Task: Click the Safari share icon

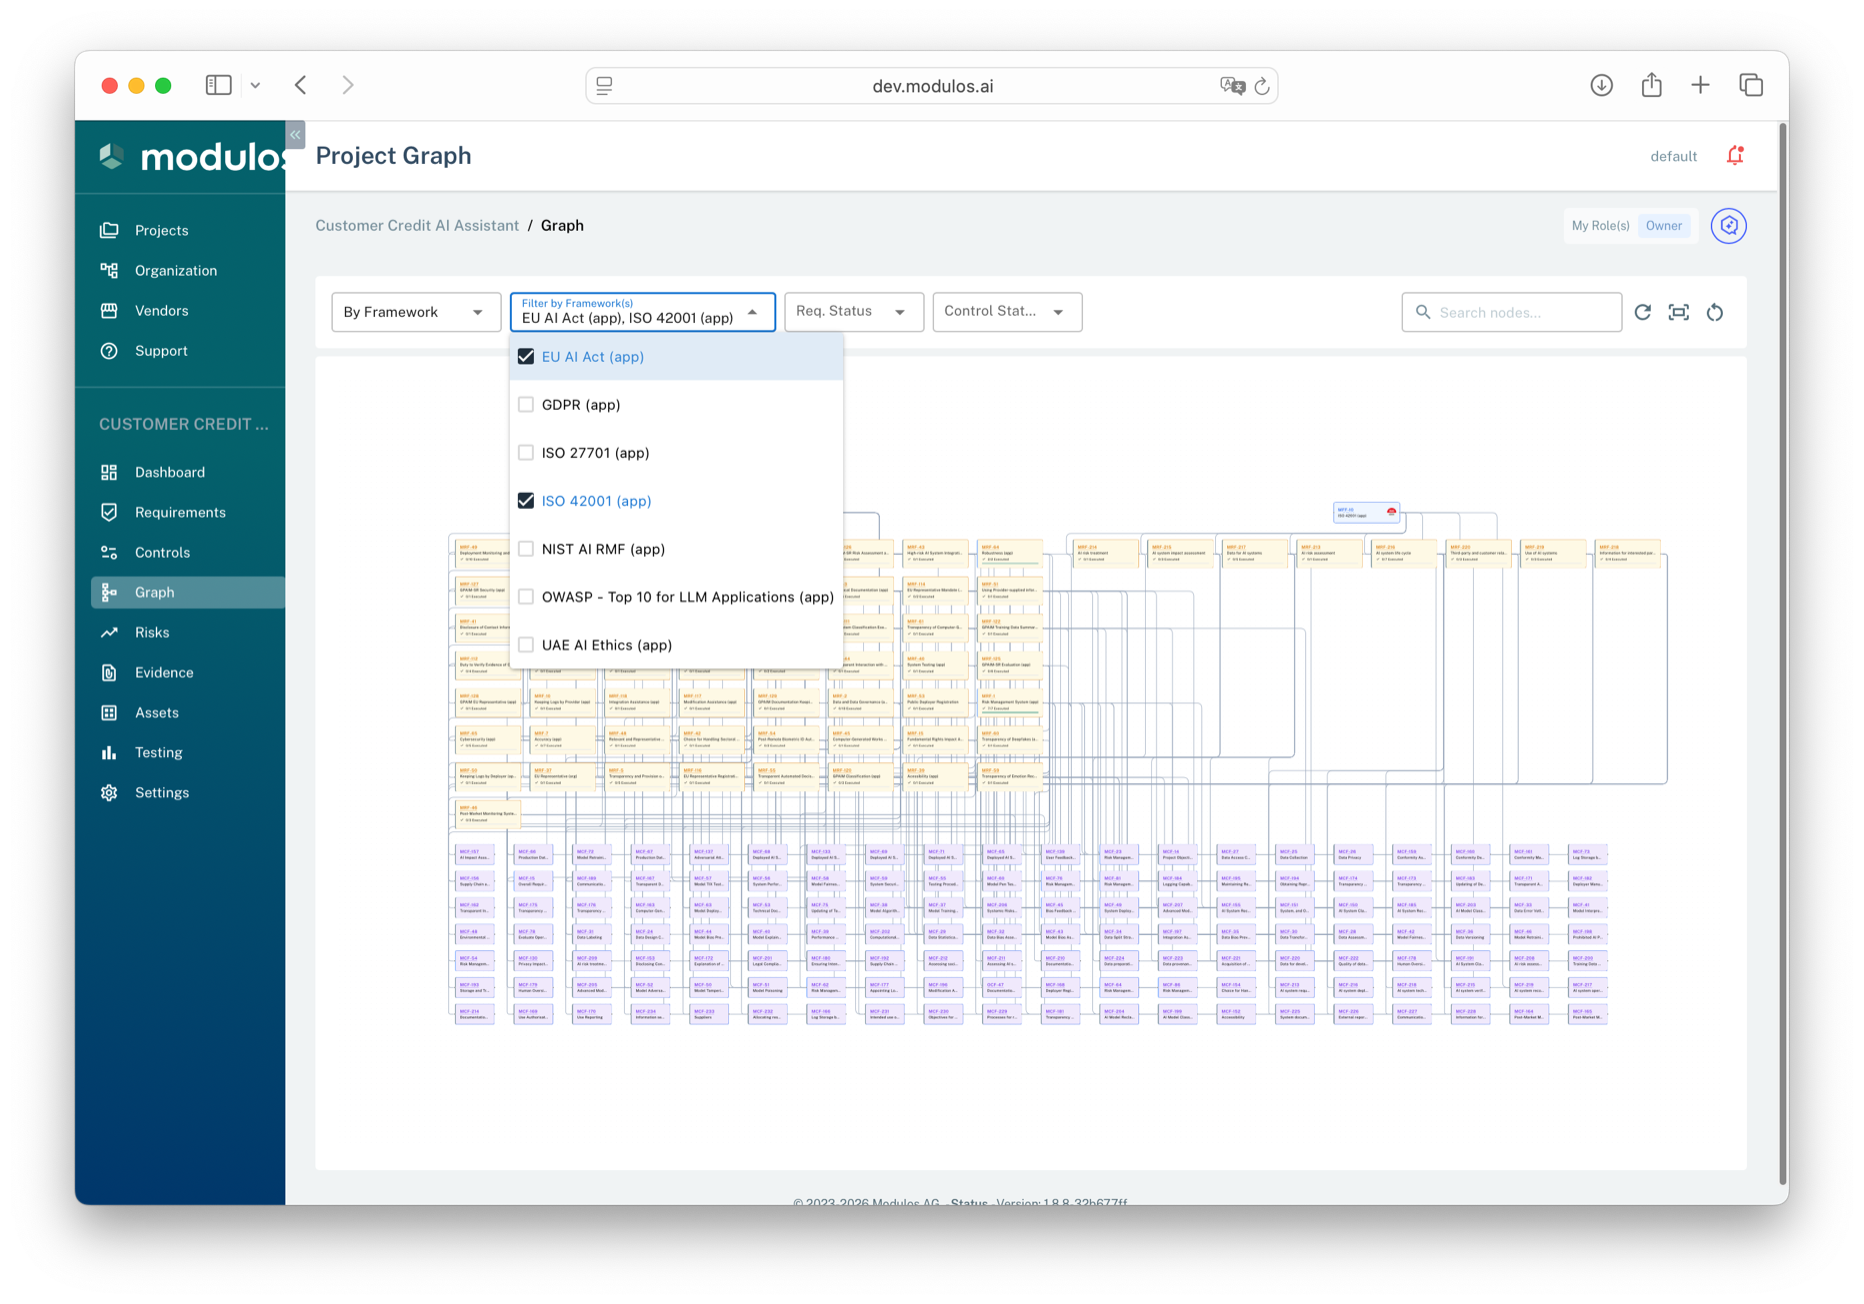Action: pyautogui.click(x=1651, y=85)
